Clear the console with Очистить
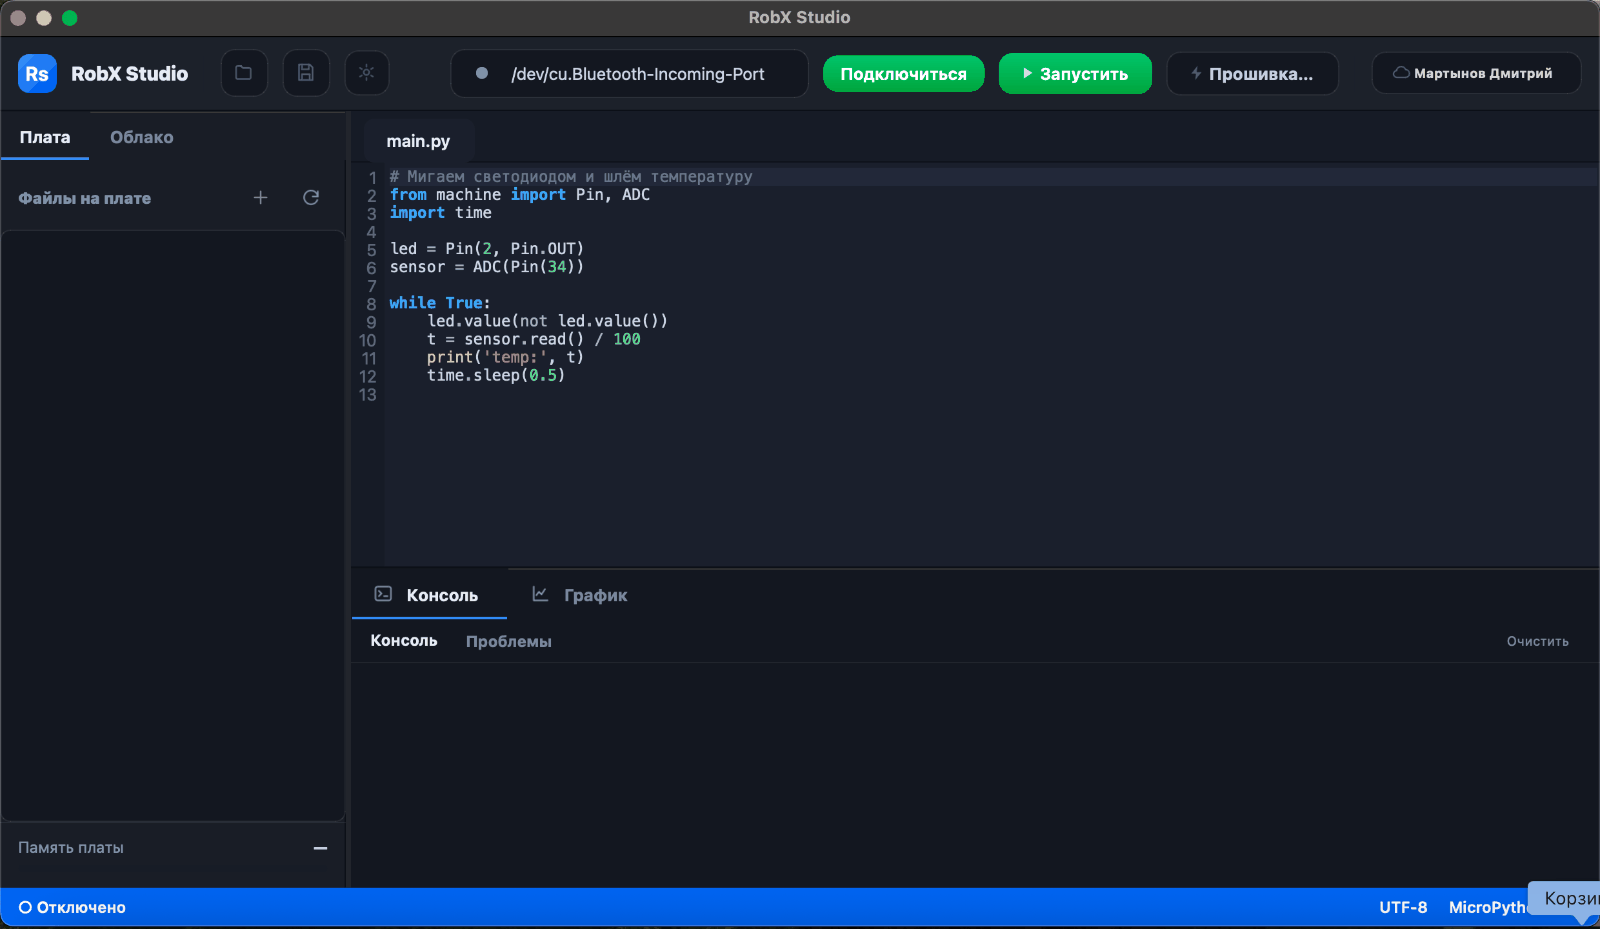 tap(1537, 641)
